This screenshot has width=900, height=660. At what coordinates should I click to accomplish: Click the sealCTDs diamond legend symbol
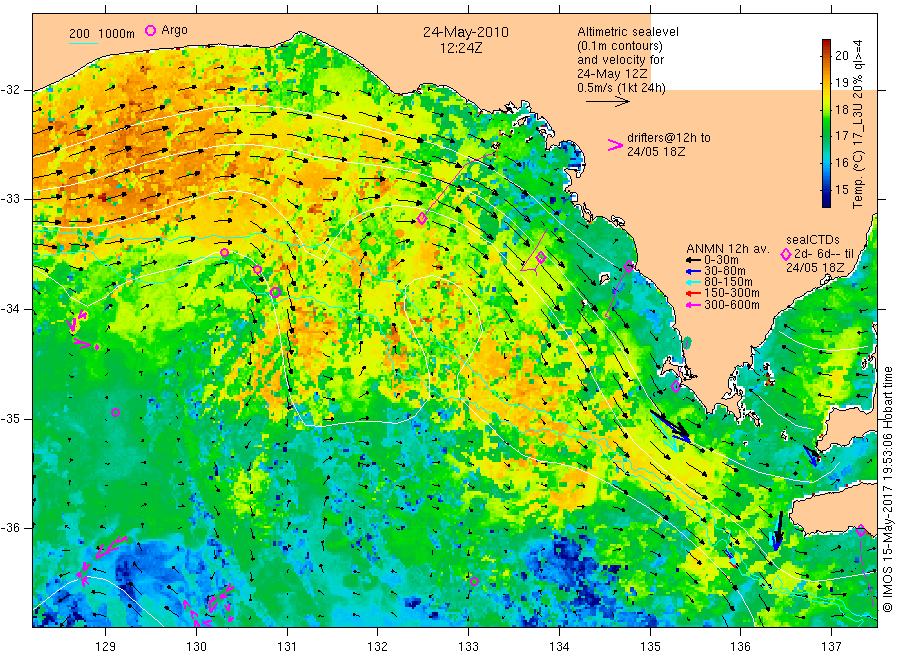[x=786, y=254]
